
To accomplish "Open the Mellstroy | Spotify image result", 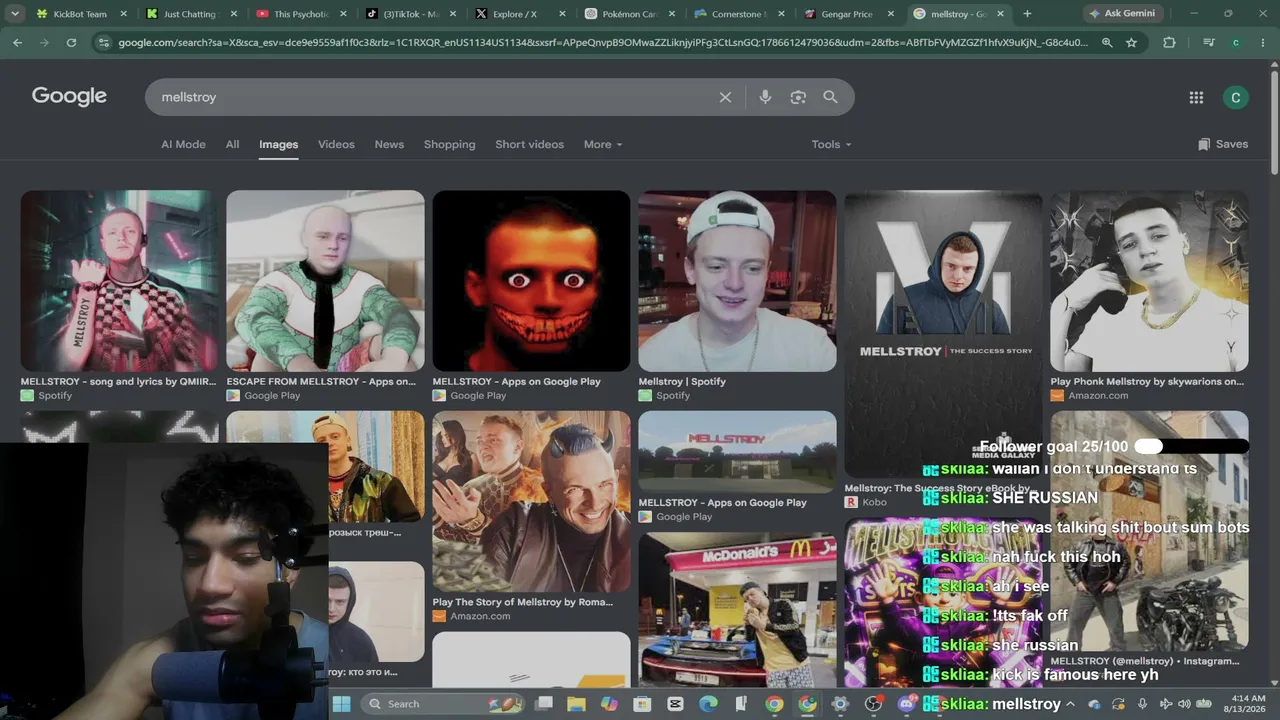I will click(x=737, y=281).
